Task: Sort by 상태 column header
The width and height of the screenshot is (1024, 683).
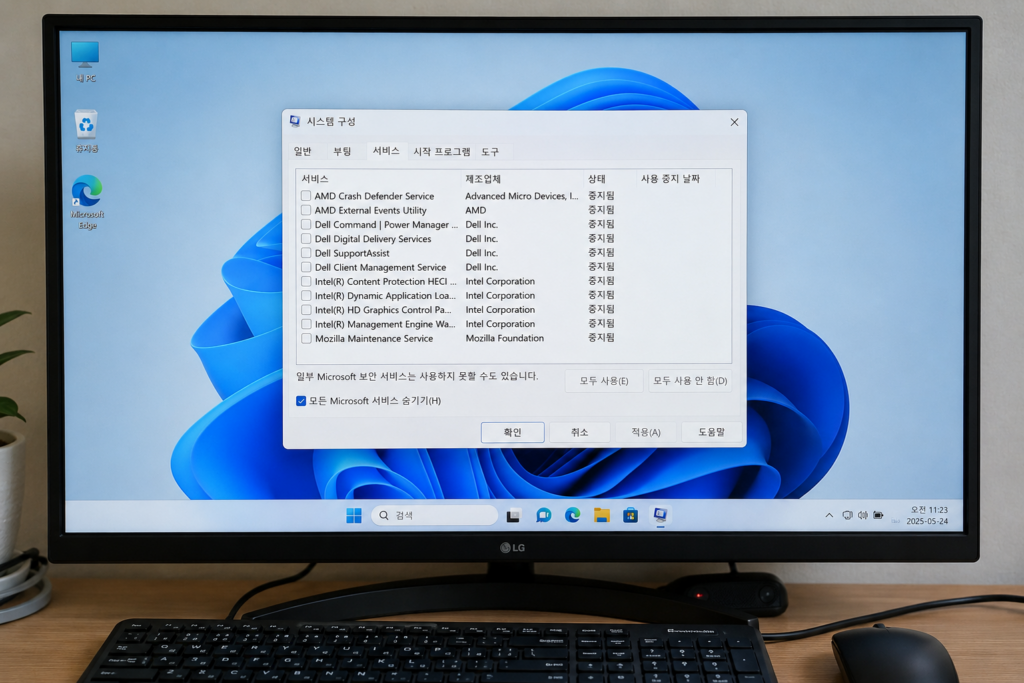Action: click(x=610, y=179)
